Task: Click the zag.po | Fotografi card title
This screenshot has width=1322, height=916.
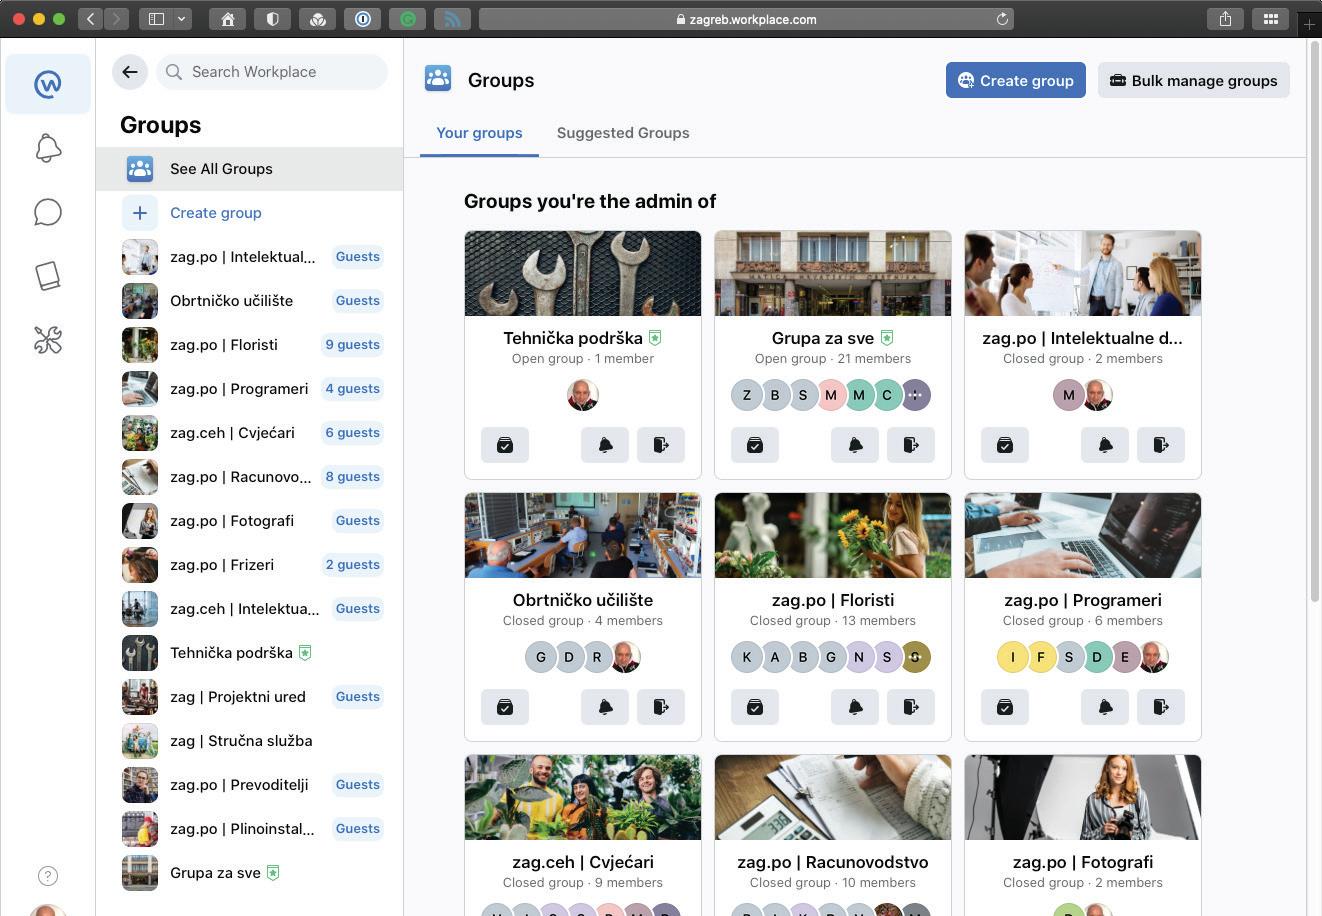Action: [x=1083, y=862]
